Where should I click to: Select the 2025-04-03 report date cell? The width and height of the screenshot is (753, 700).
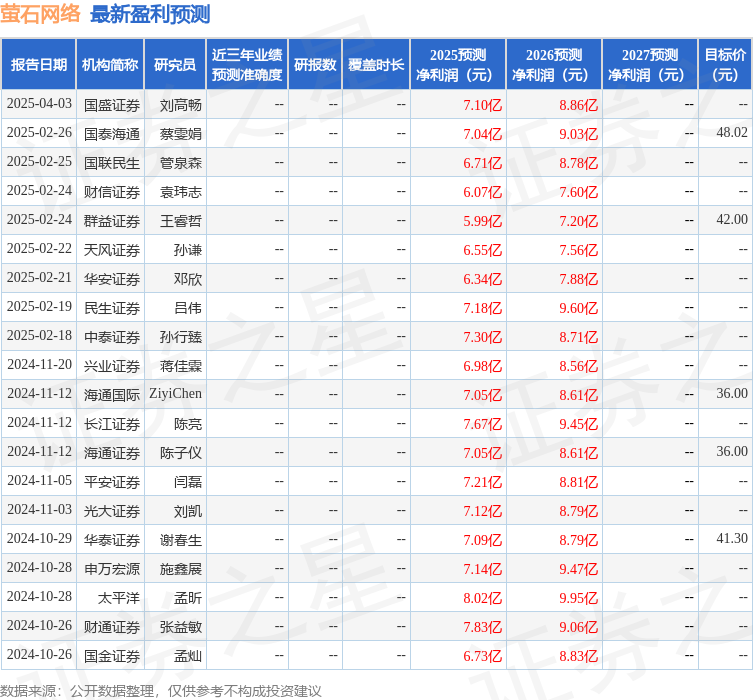point(39,104)
